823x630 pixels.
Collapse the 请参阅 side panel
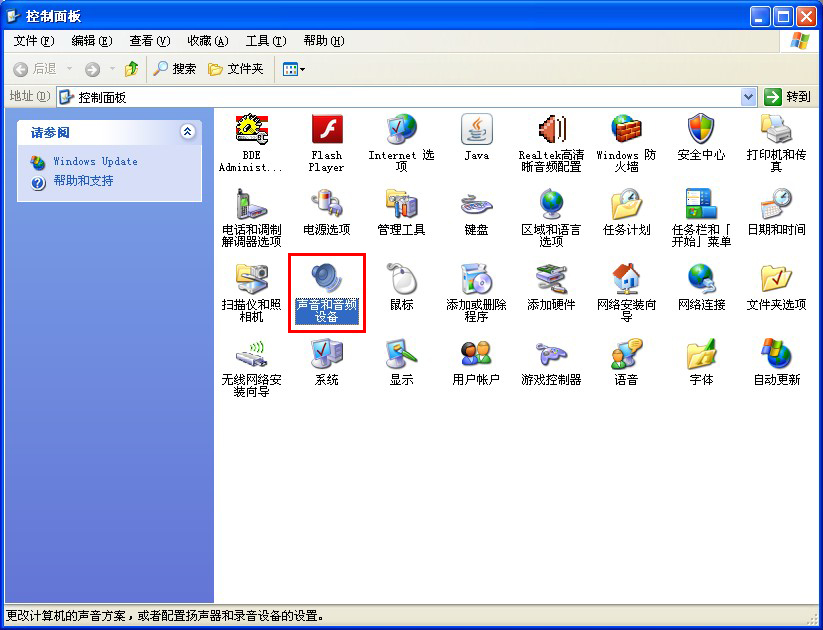pos(187,132)
